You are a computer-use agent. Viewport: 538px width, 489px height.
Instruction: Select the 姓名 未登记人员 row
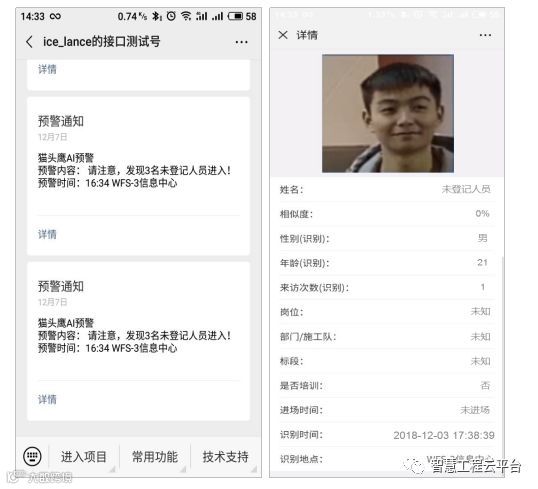click(x=387, y=189)
